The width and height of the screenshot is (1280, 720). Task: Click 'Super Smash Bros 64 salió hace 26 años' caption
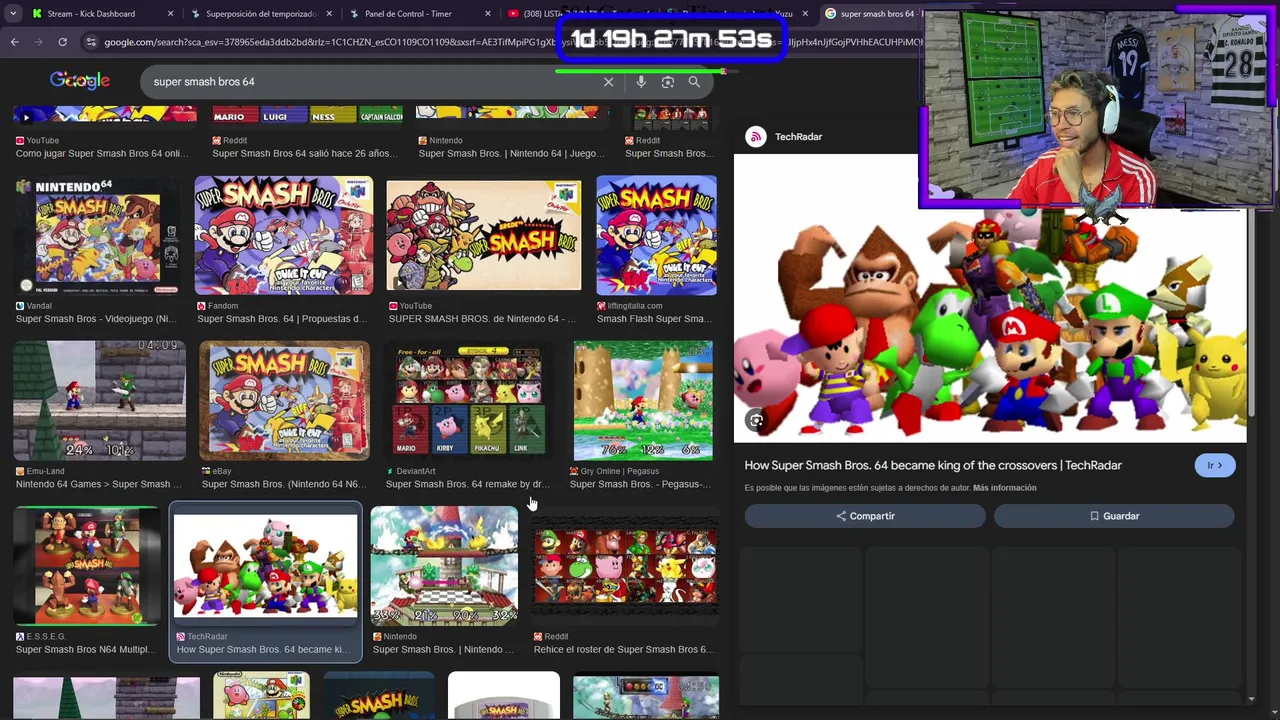[x=305, y=154]
